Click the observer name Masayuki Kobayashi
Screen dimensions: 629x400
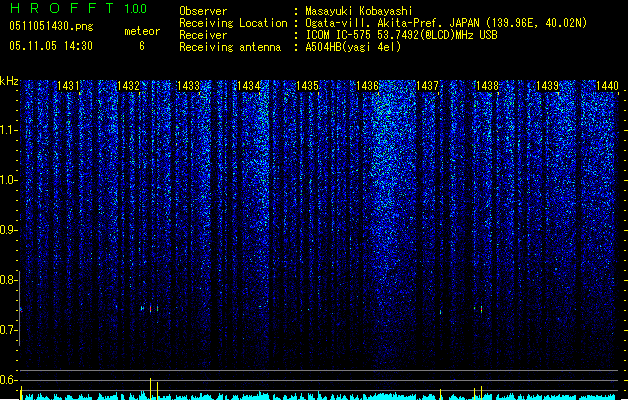[359, 11]
